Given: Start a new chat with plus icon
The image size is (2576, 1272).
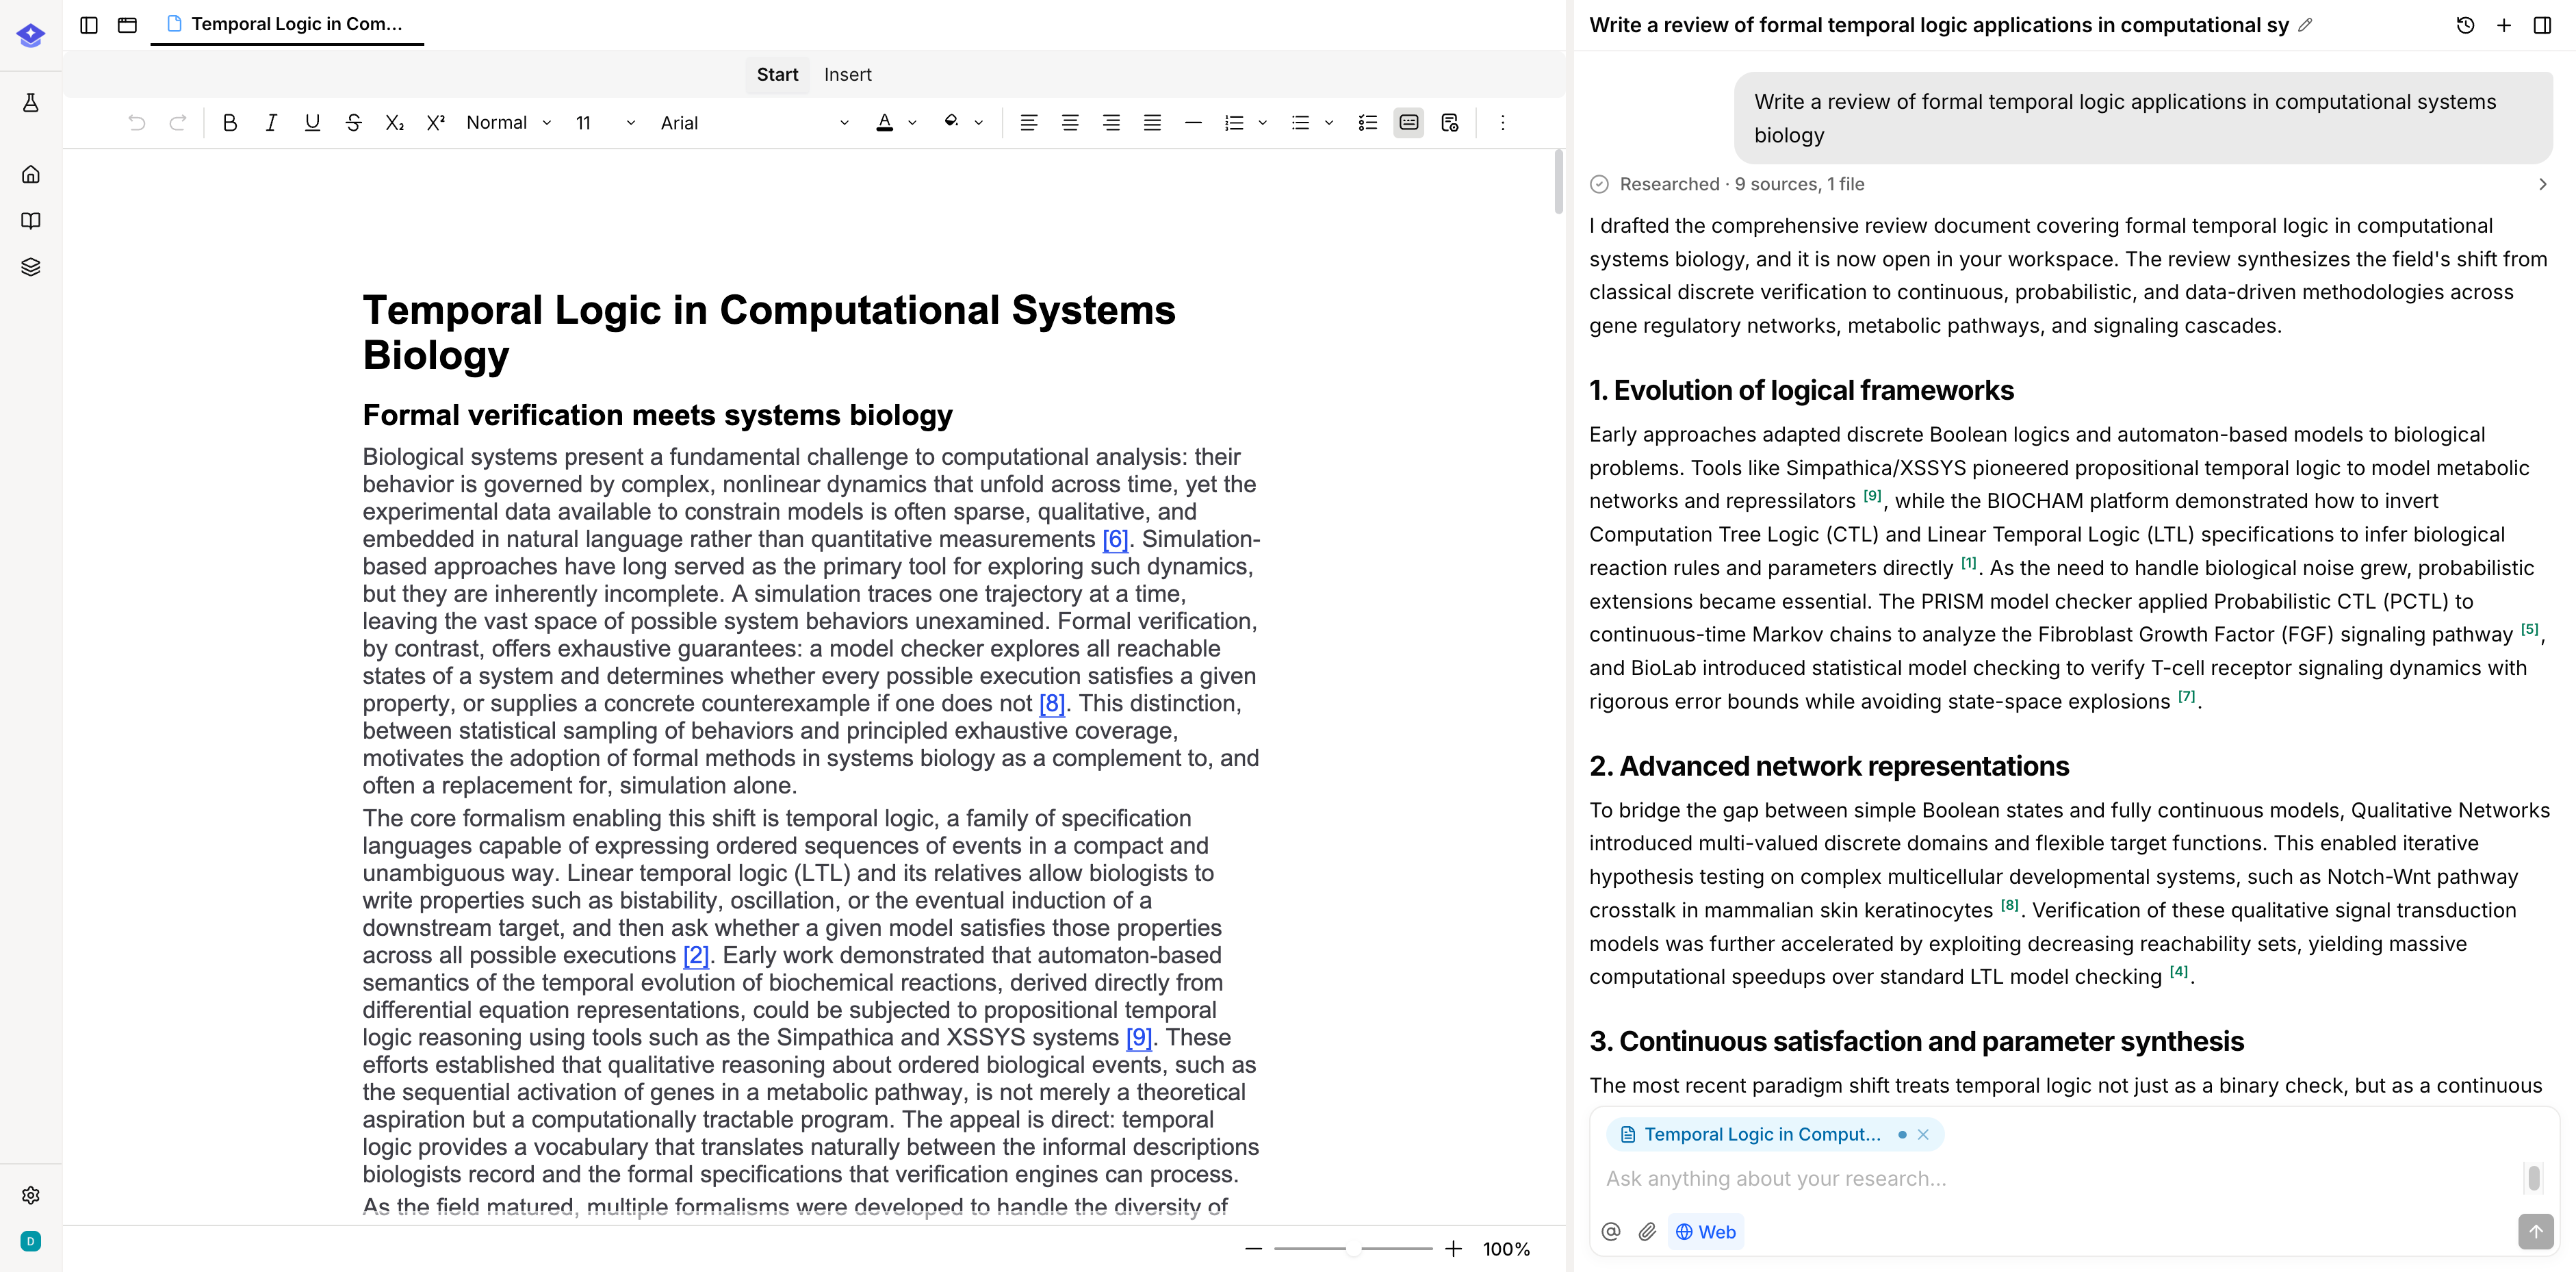Looking at the screenshot, I should pos(2503,25).
